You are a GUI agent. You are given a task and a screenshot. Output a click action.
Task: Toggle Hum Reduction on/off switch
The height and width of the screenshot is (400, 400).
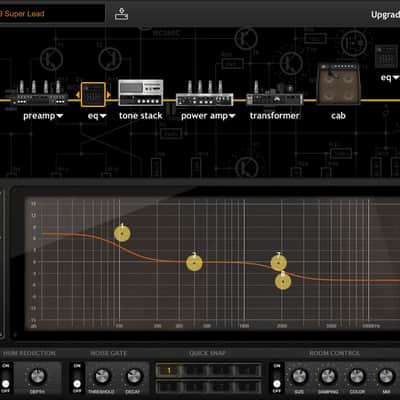(x=5, y=378)
